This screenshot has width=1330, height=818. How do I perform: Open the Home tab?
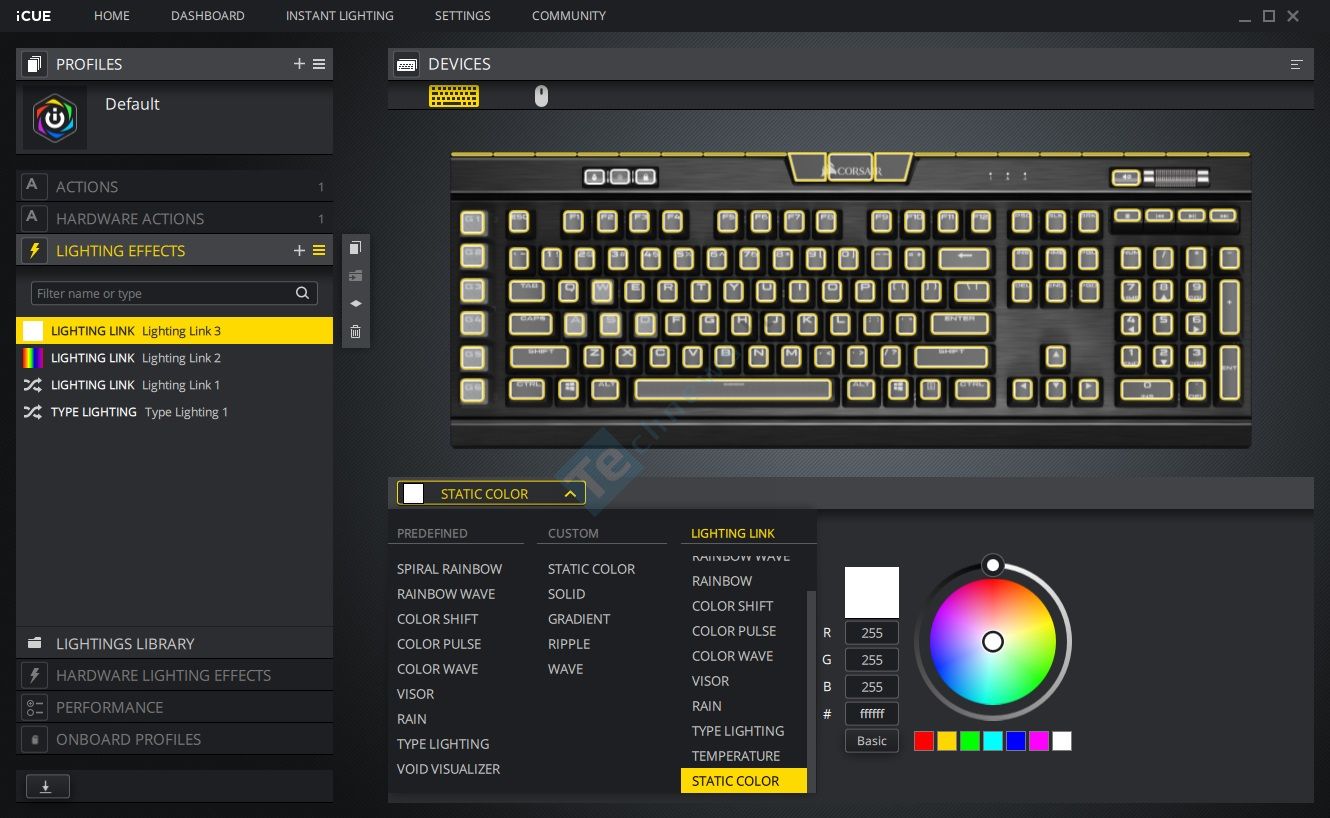pyautogui.click(x=112, y=16)
